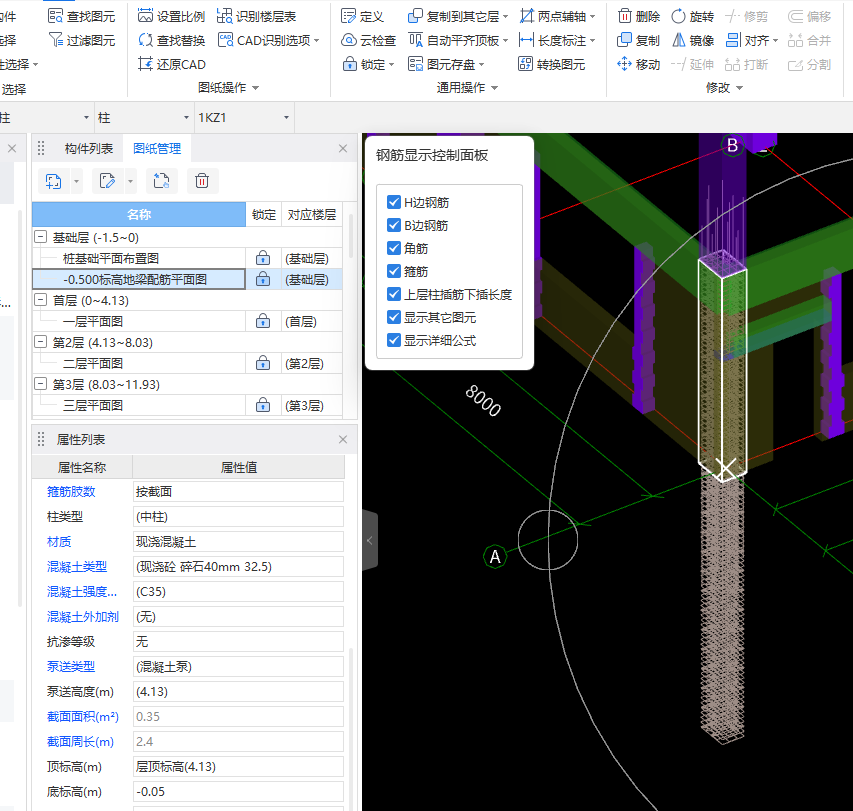Open the 箍筋肢数 property link

pyautogui.click(x=71, y=492)
